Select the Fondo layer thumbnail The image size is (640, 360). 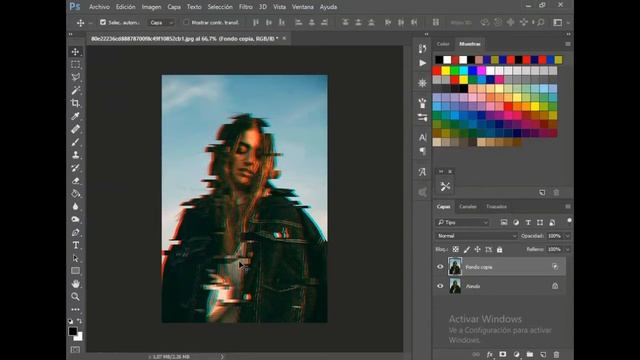click(455, 286)
